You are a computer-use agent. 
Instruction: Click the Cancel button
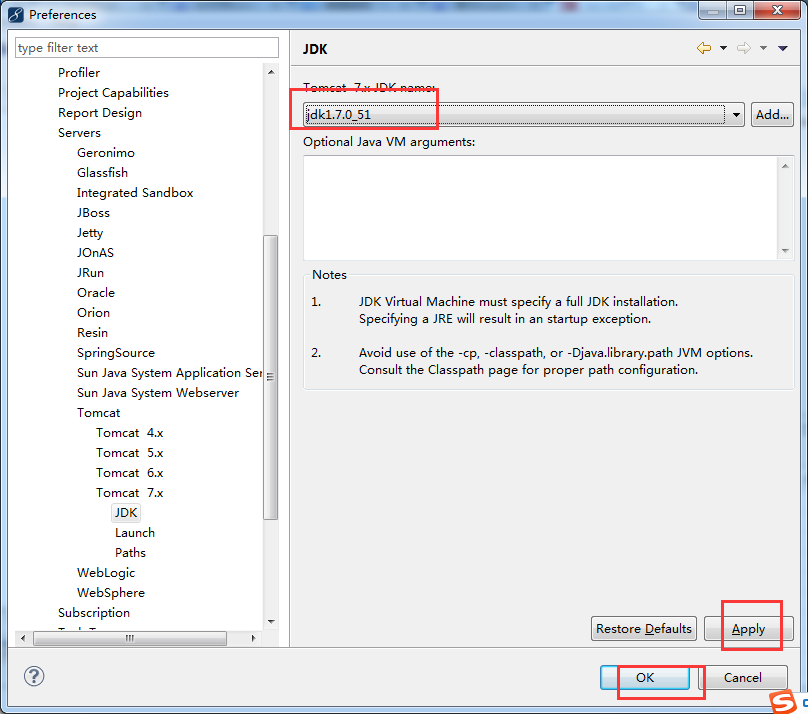coord(743,677)
